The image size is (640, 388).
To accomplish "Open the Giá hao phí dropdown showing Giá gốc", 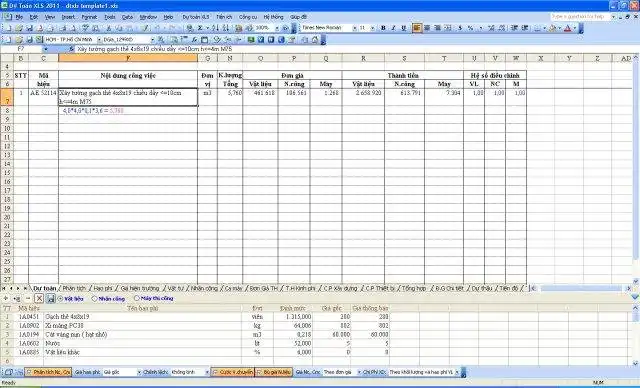I will (x=139, y=372).
